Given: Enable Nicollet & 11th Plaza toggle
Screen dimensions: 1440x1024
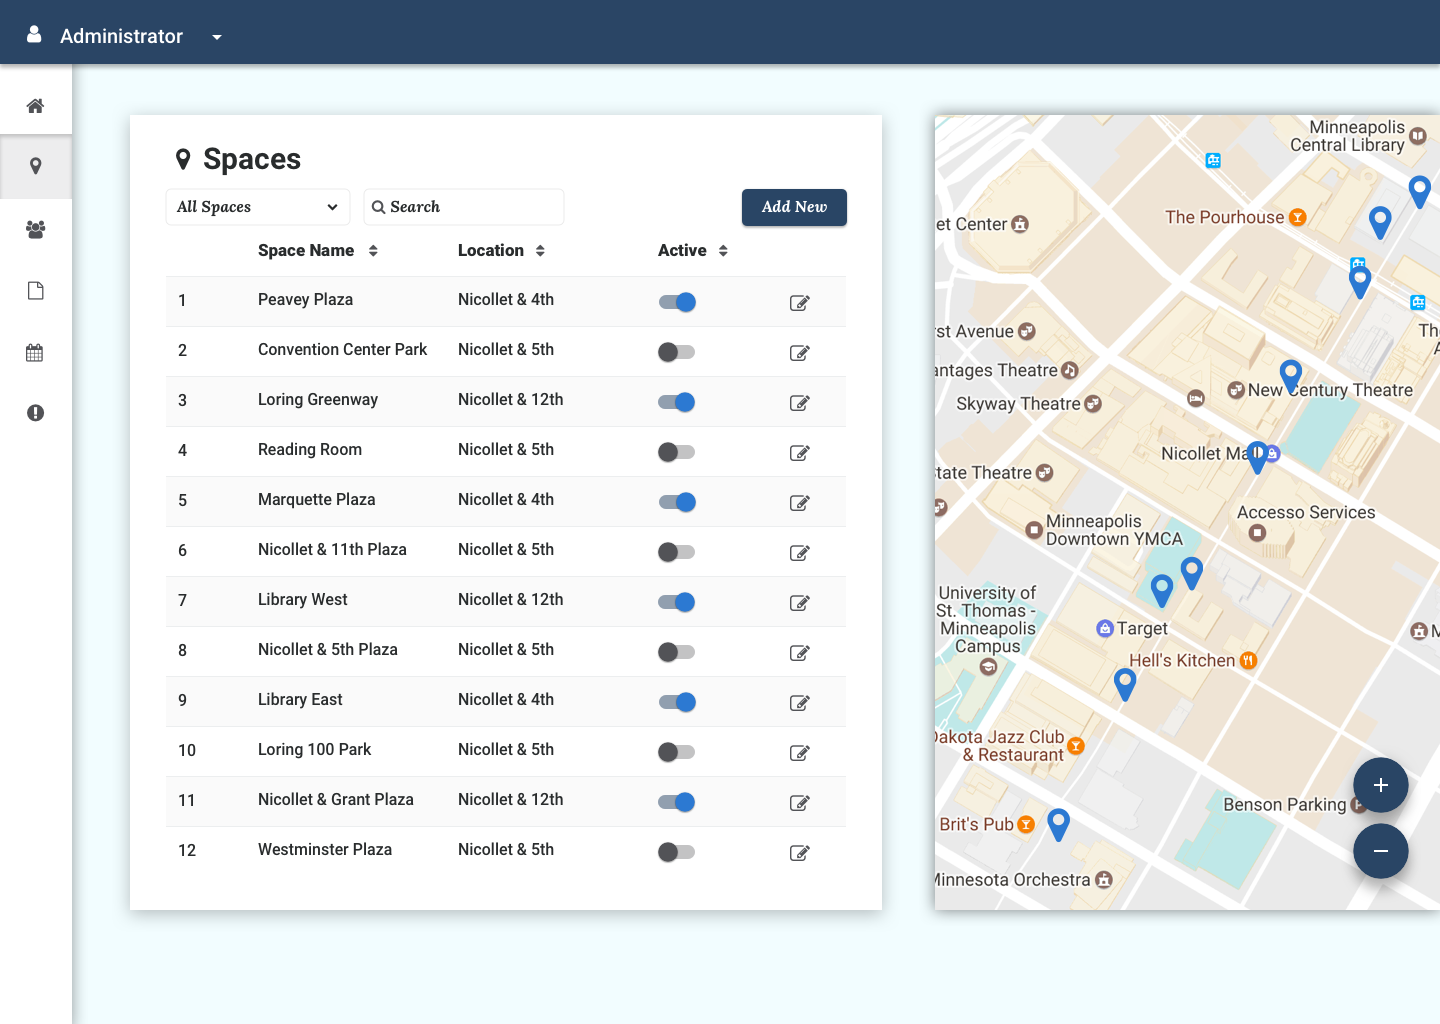Looking at the screenshot, I should tap(677, 552).
